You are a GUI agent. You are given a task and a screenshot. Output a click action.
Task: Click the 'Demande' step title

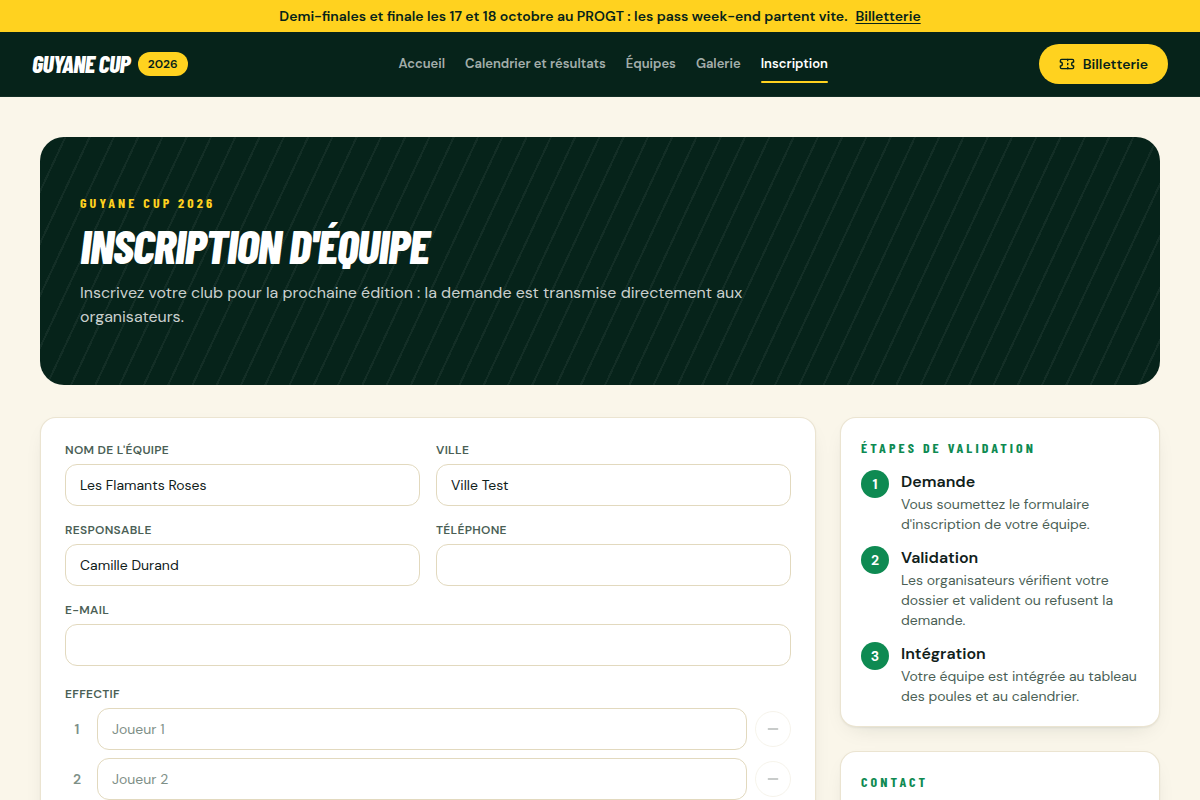pyautogui.click(x=938, y=481)
